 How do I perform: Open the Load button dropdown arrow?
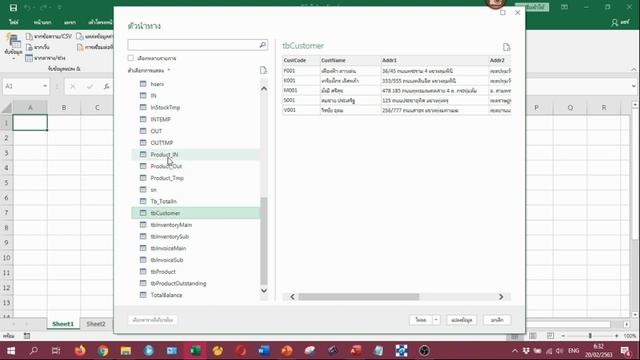tap(436, 320)
